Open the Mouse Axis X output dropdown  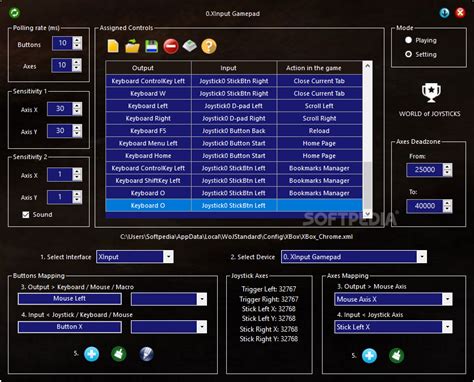click(393, 299)
